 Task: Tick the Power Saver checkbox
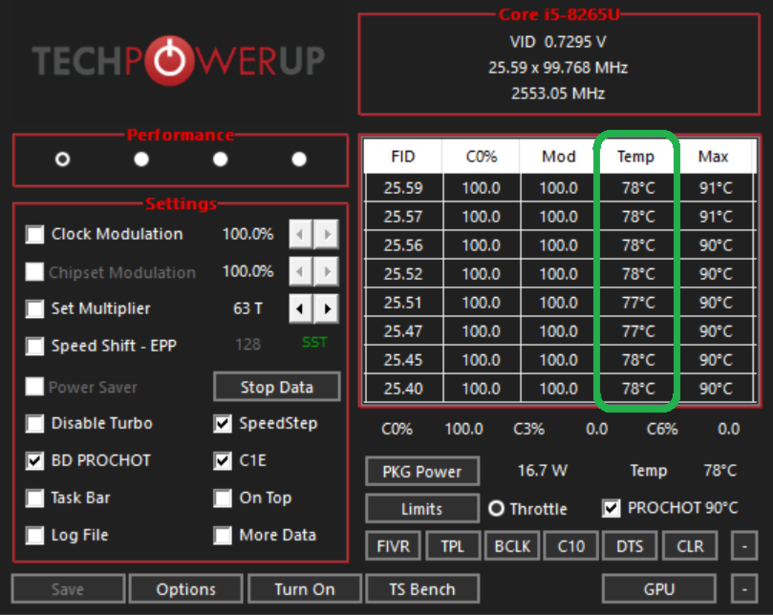point(35,386)
